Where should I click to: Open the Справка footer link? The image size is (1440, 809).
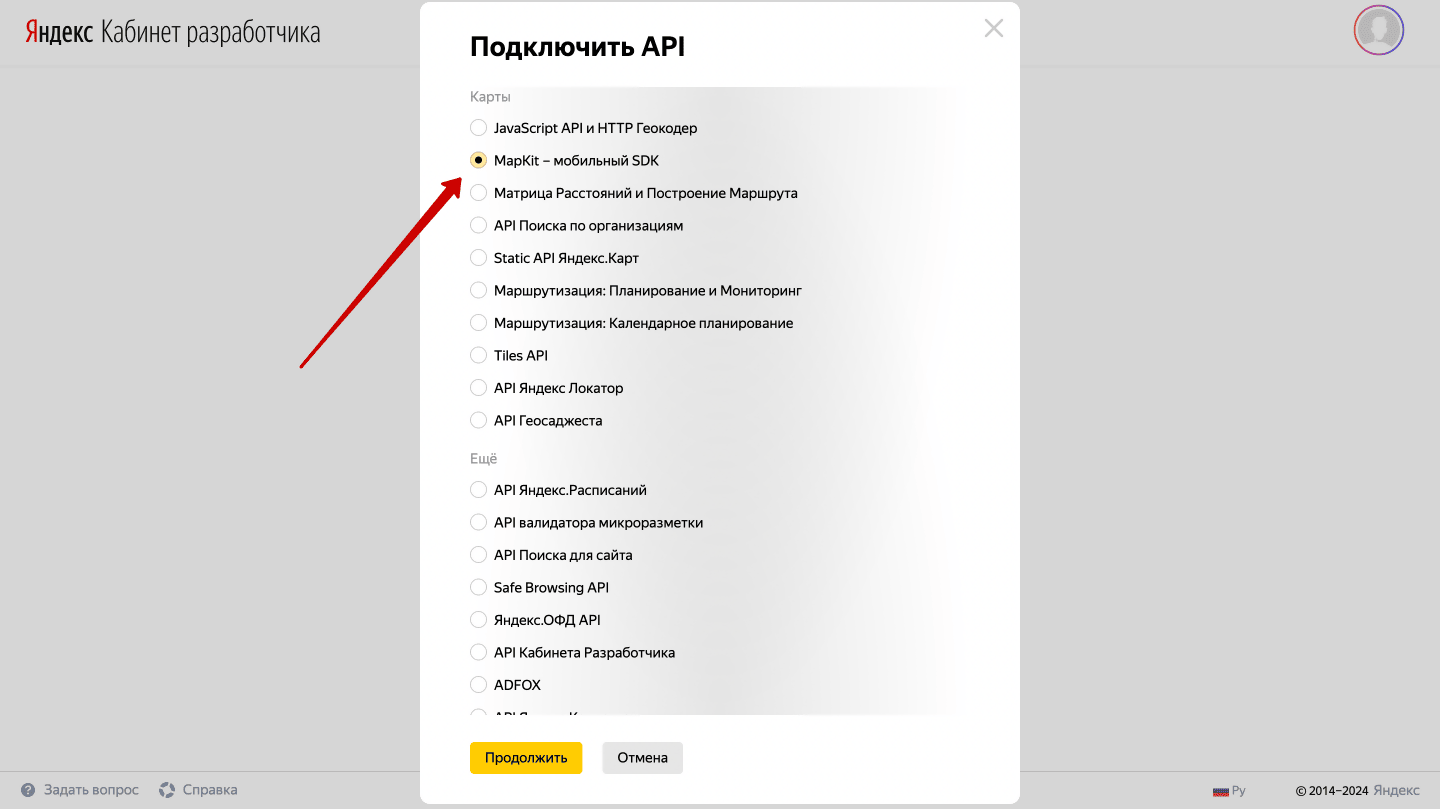click(x=210, y=790)
